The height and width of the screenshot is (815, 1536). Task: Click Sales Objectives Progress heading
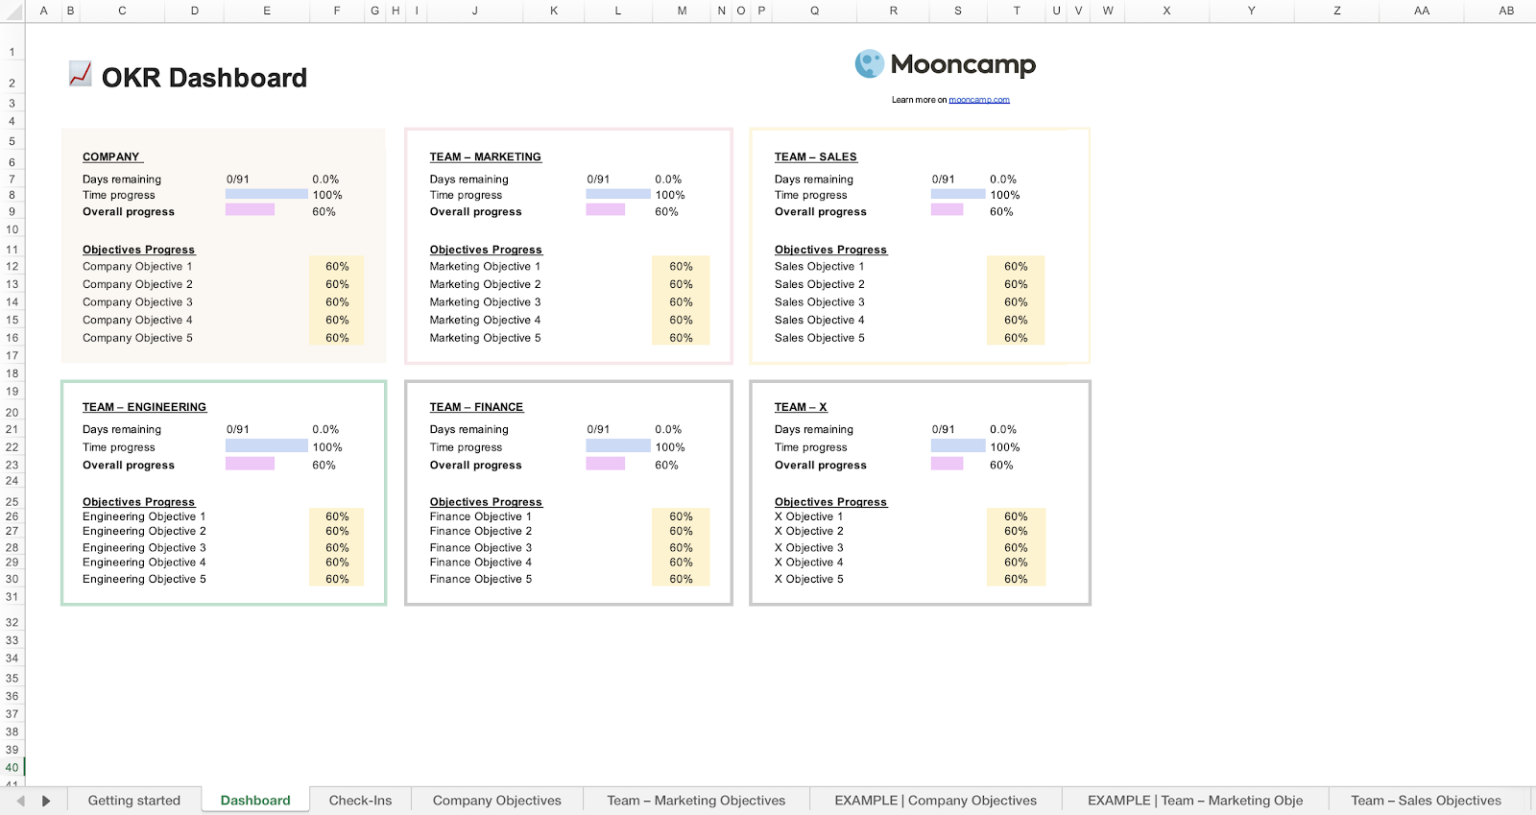831,250
